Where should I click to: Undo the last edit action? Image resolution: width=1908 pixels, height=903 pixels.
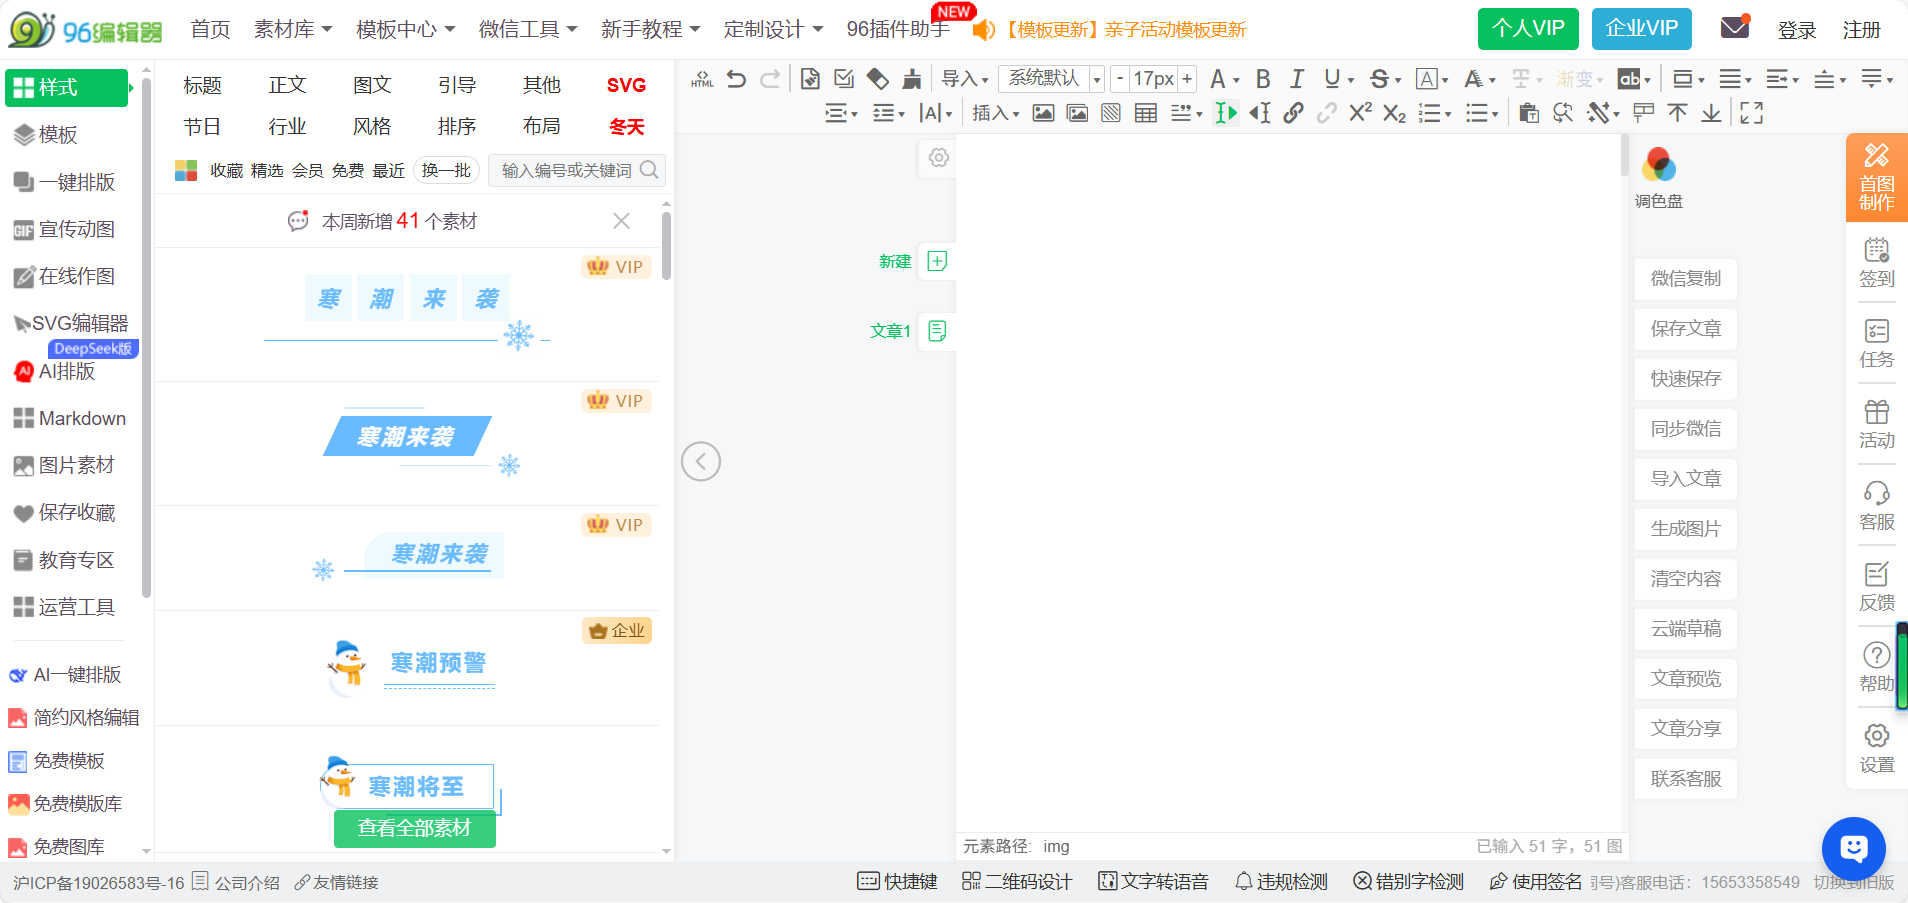pyautogui.click(x=737, y=78)
